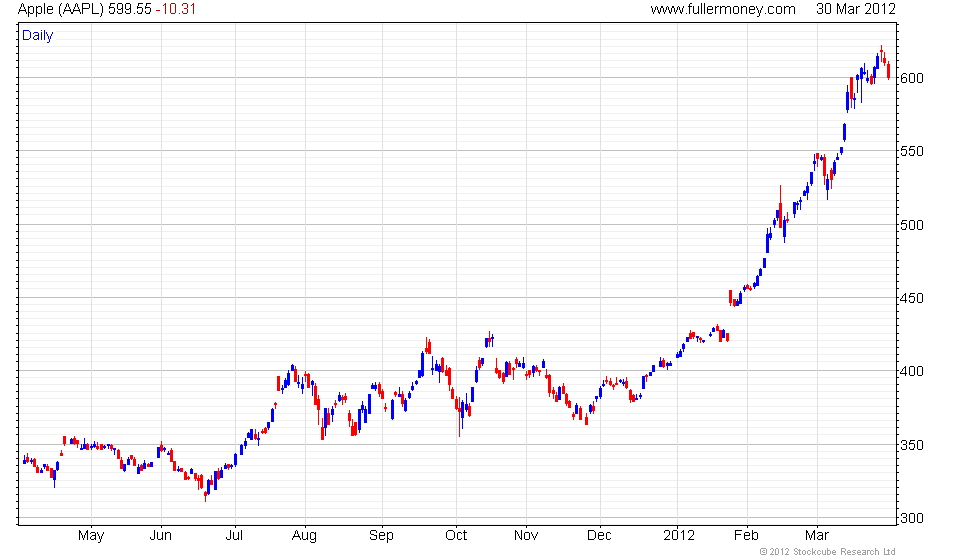Click the '30 Mar 2012' date
Image resolution: width=980 pixels, height=560 pixels.
856,9
